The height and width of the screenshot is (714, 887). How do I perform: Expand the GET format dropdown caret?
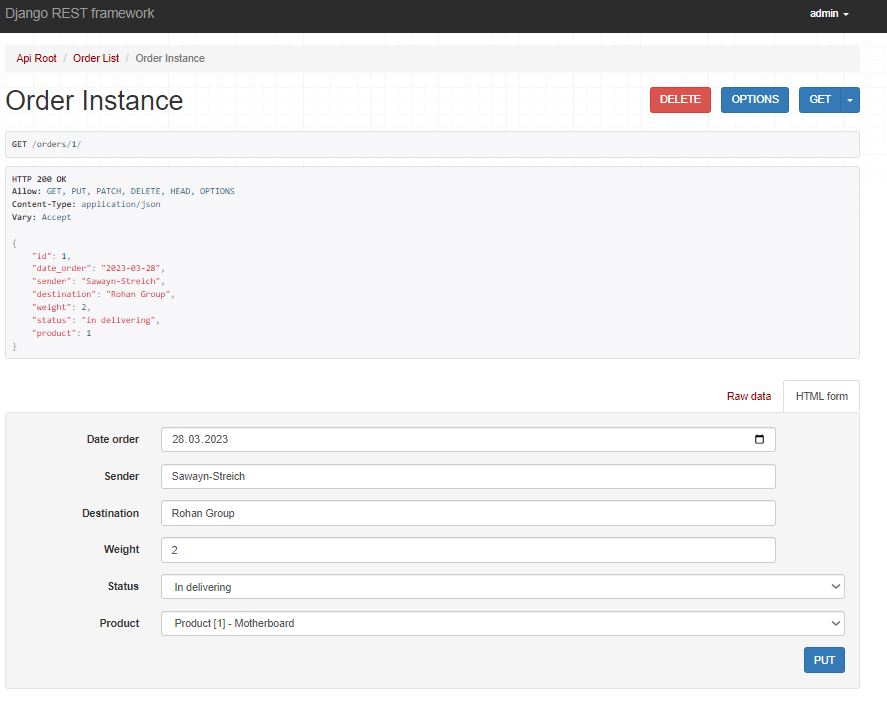coord(850,100)
